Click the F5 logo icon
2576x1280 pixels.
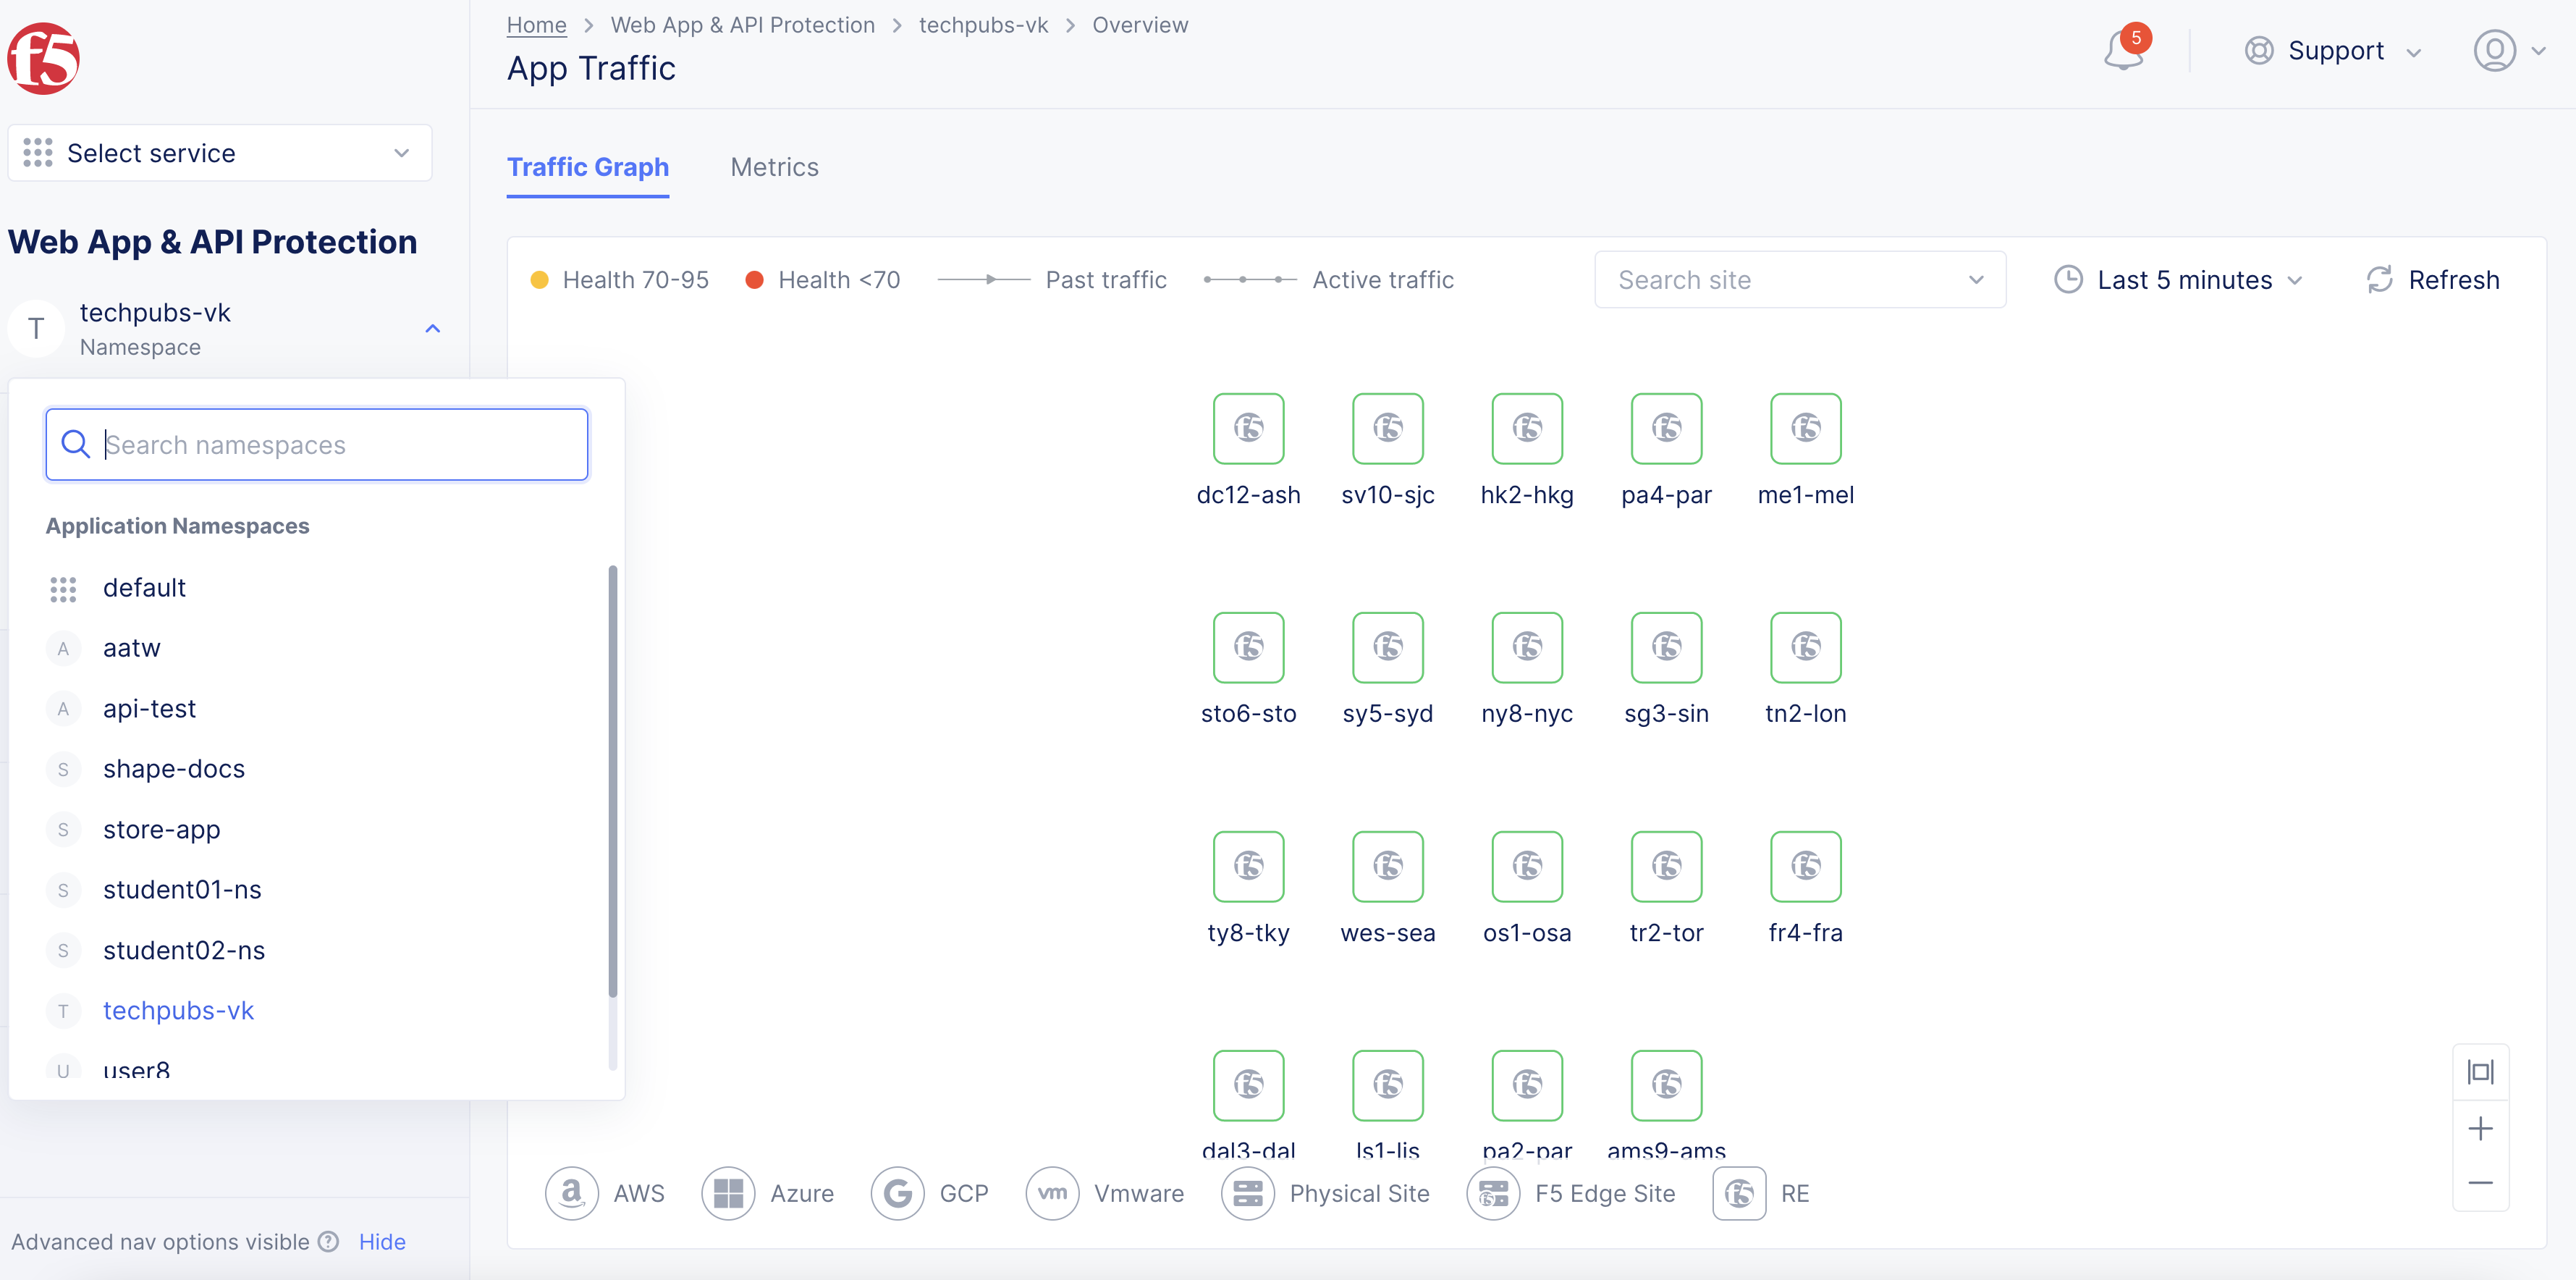point(44,58)
